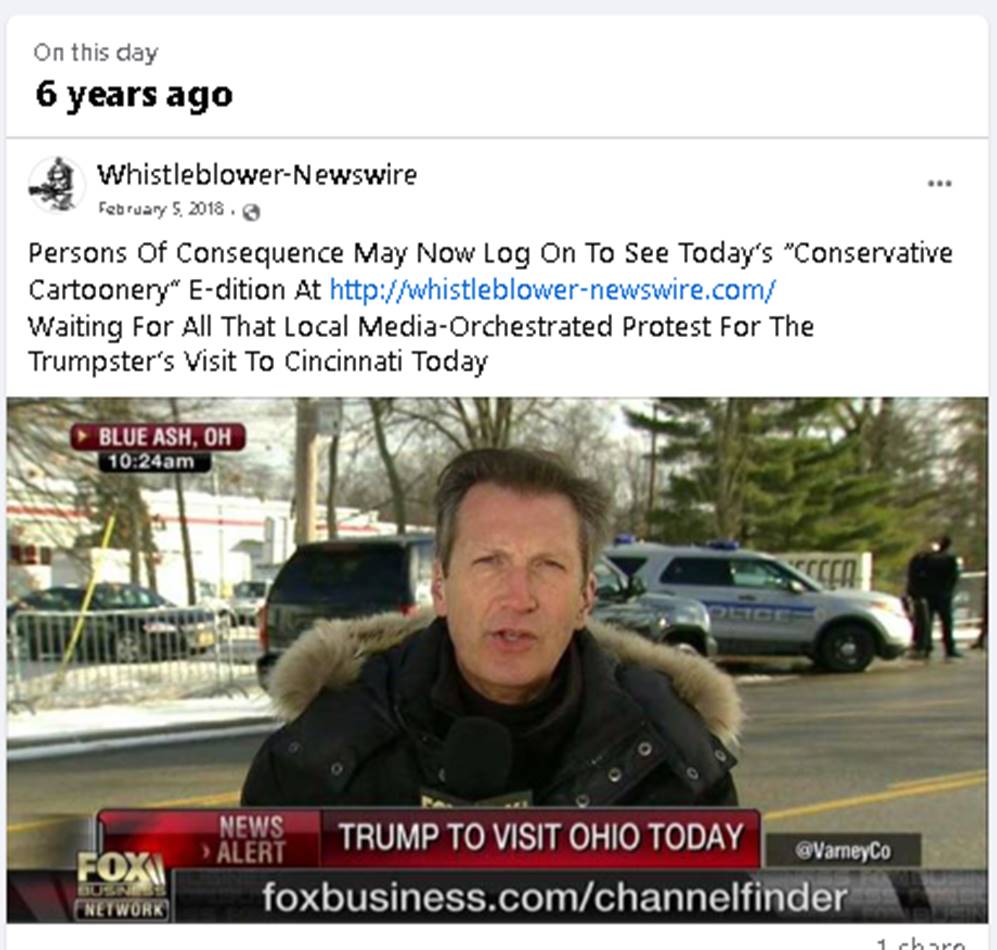Click the 6 years ago heading
997x950 pixels.
(x=134, y=95)
